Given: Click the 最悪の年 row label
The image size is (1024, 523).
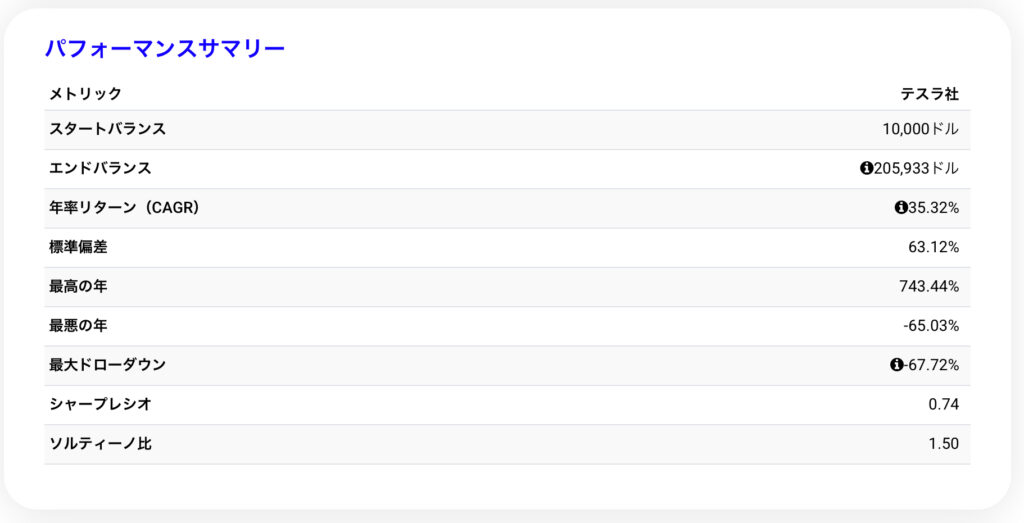Looking at the screenshot, I should (x=78, y=325).
